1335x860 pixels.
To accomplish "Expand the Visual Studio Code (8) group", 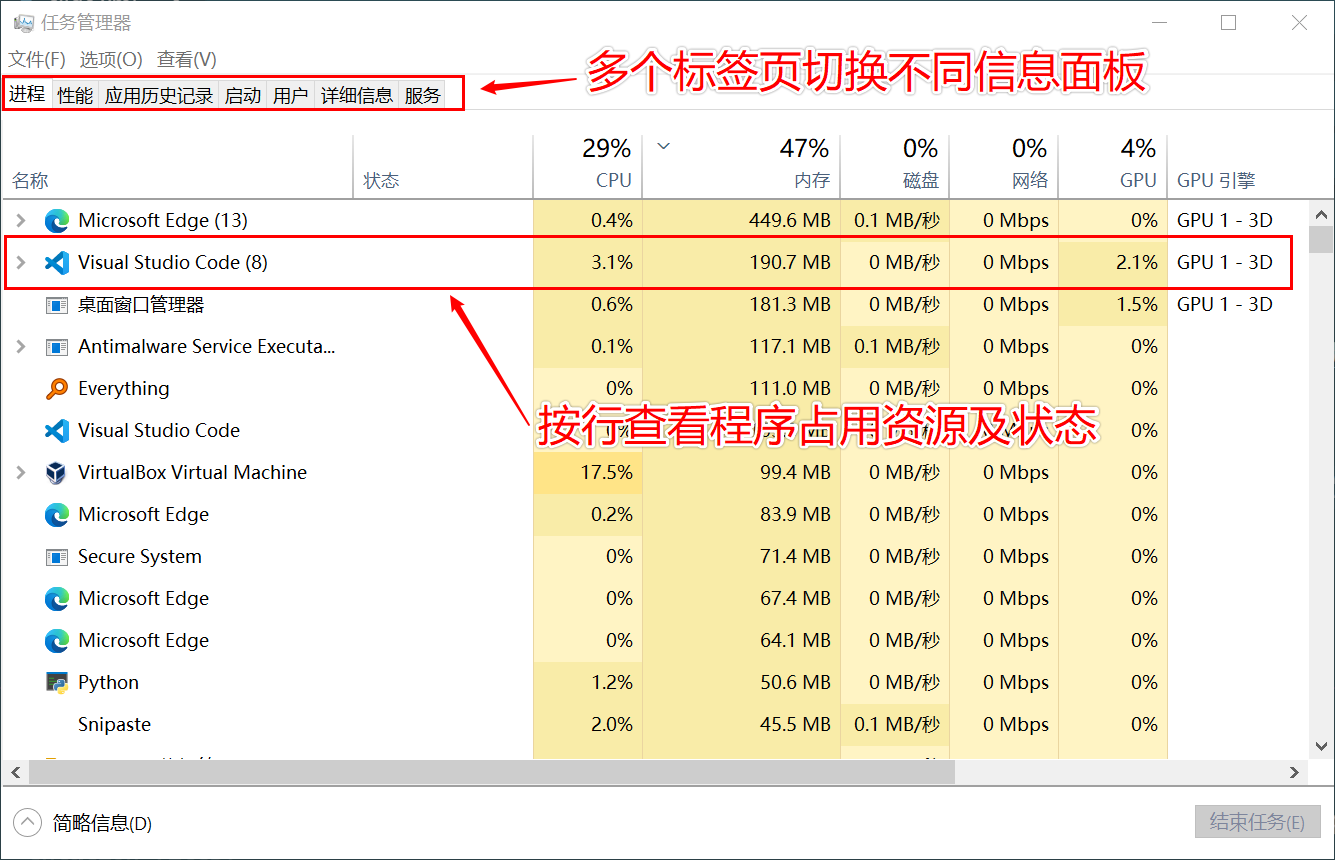I will point(21,262).
